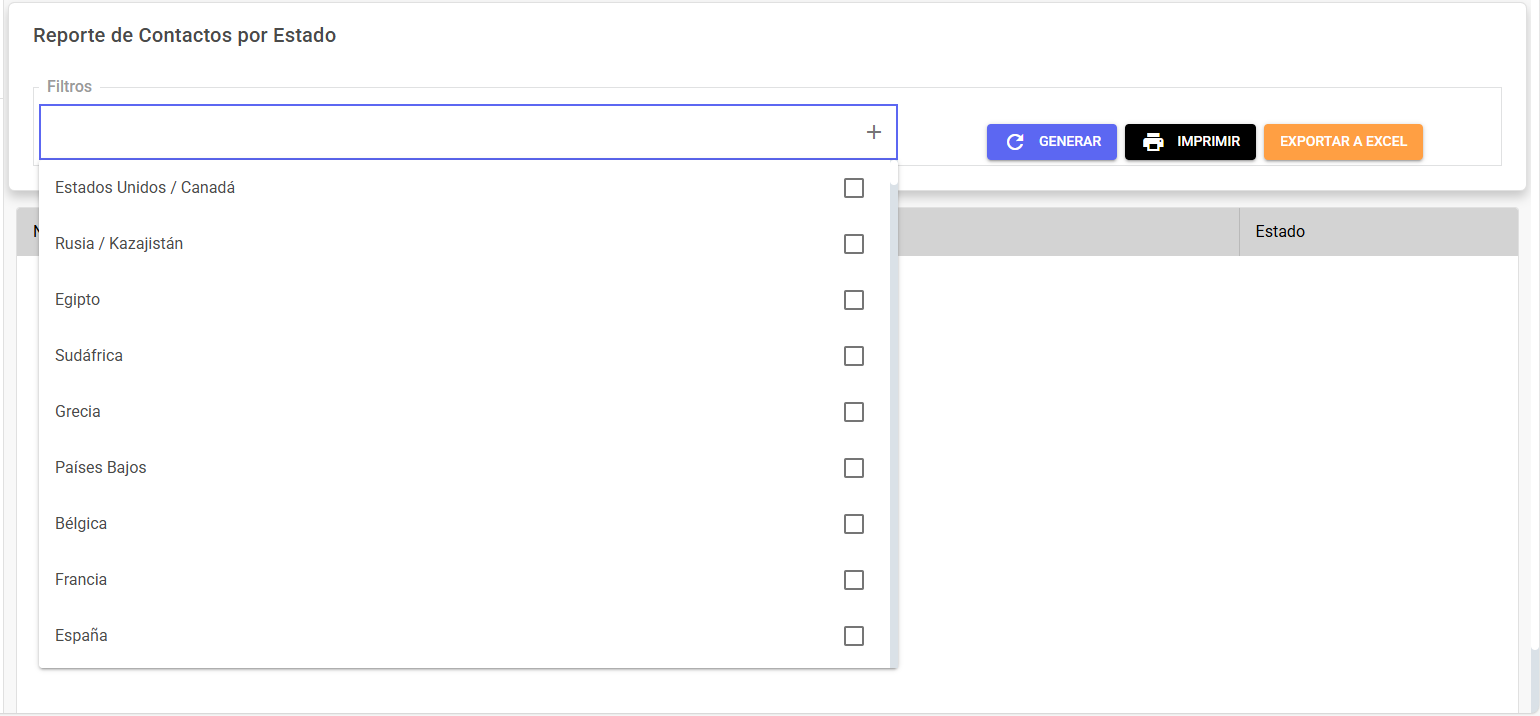Focus the filter selection input field
Screen dimensions: 1540x716
point(468,132)
